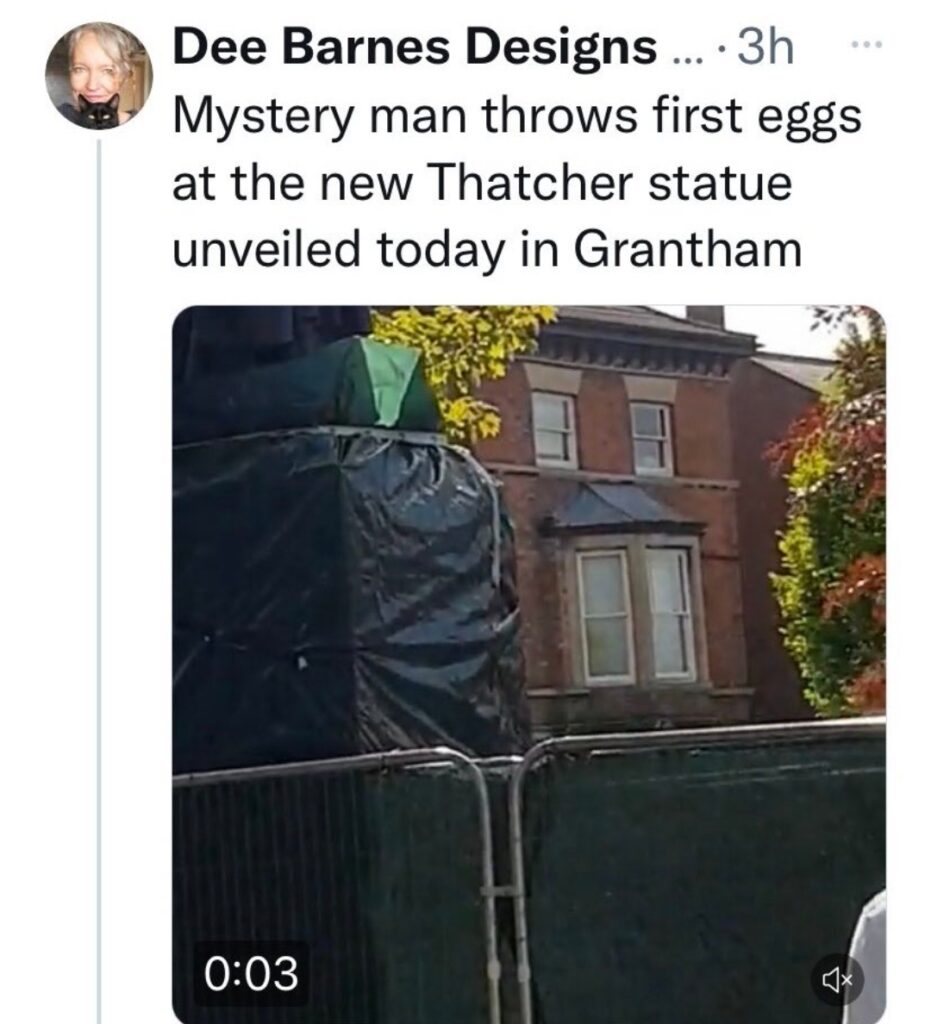
Task: Click the Dee Barnes Designs account name
Action: pos(415,47)
